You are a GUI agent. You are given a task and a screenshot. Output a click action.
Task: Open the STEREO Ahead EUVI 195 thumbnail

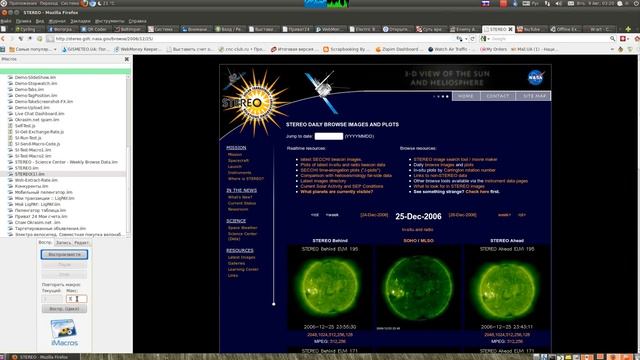507,287
